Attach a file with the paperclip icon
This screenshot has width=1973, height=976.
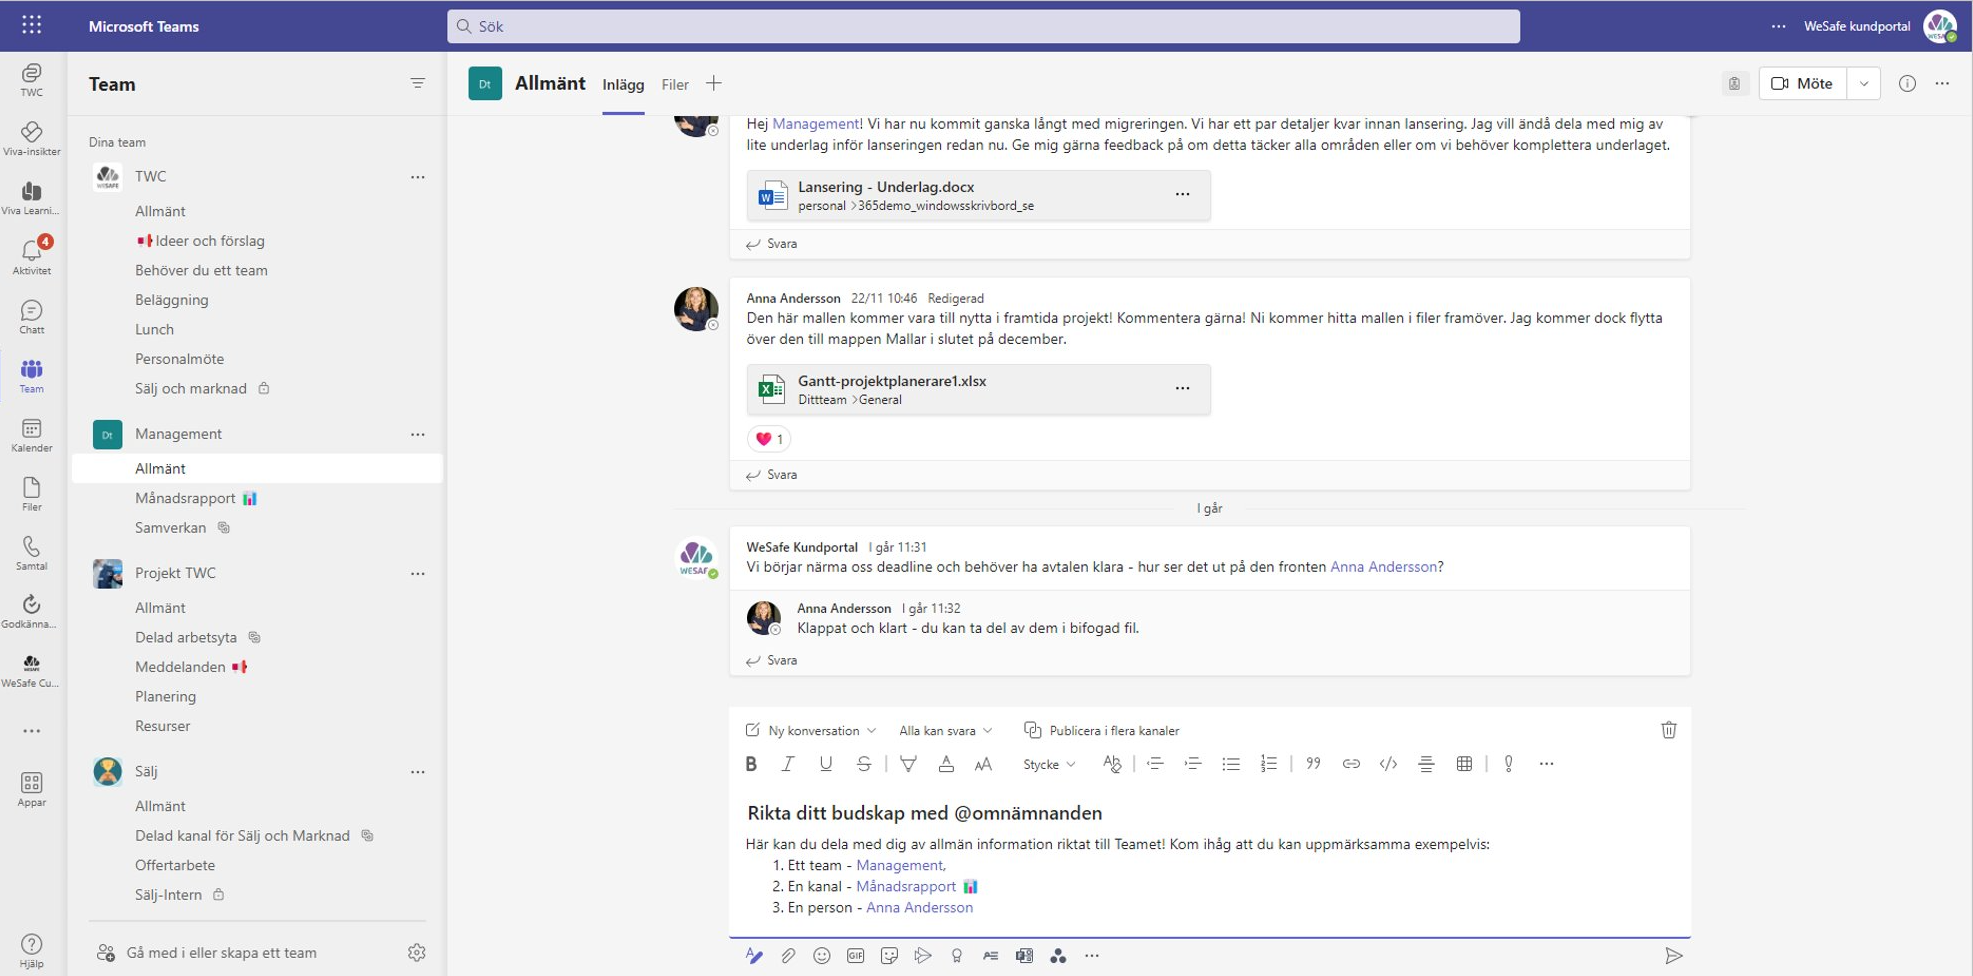[788, 956]
